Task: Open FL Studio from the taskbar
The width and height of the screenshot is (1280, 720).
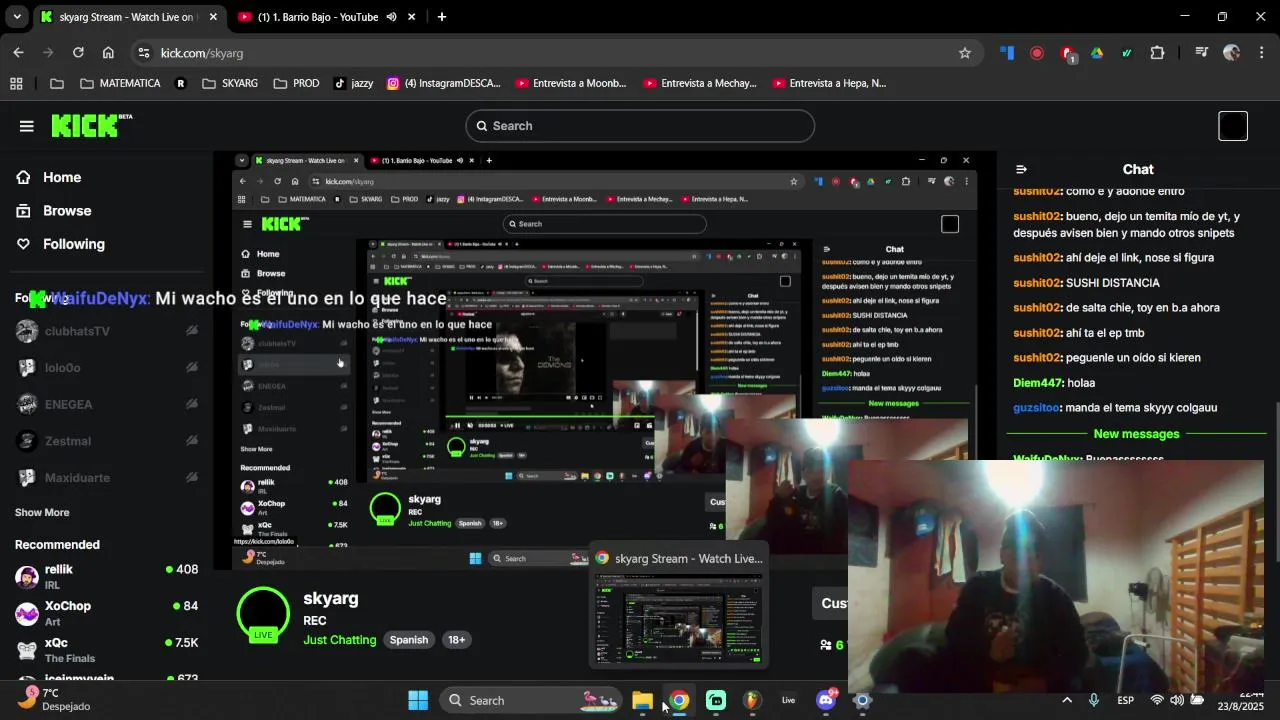Action: click(x=752, y=700)
